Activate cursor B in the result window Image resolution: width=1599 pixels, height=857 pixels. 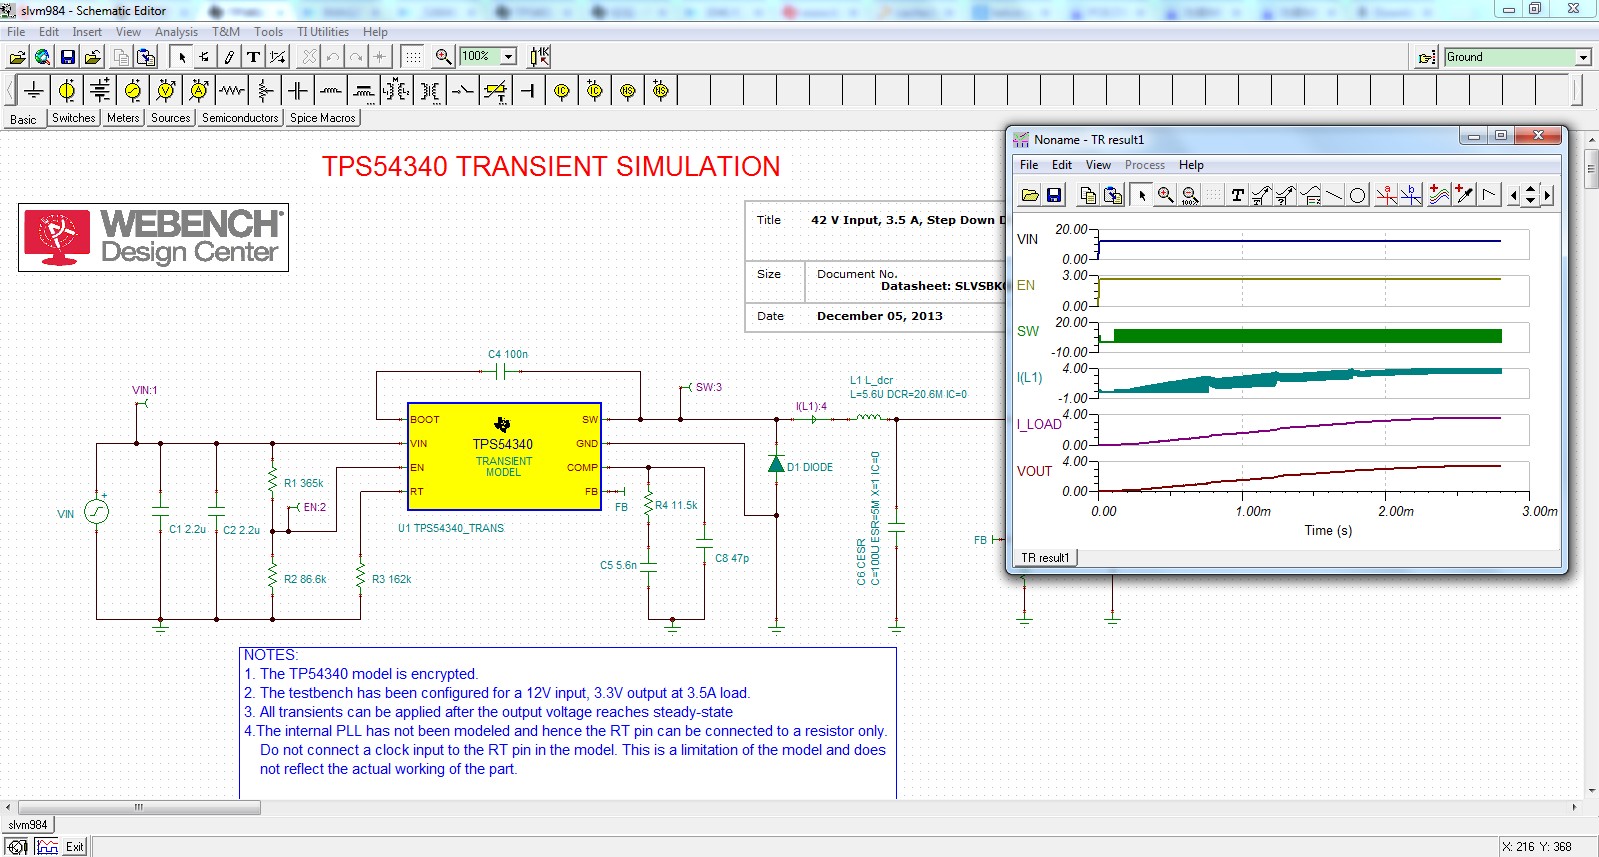(1410, 195)
